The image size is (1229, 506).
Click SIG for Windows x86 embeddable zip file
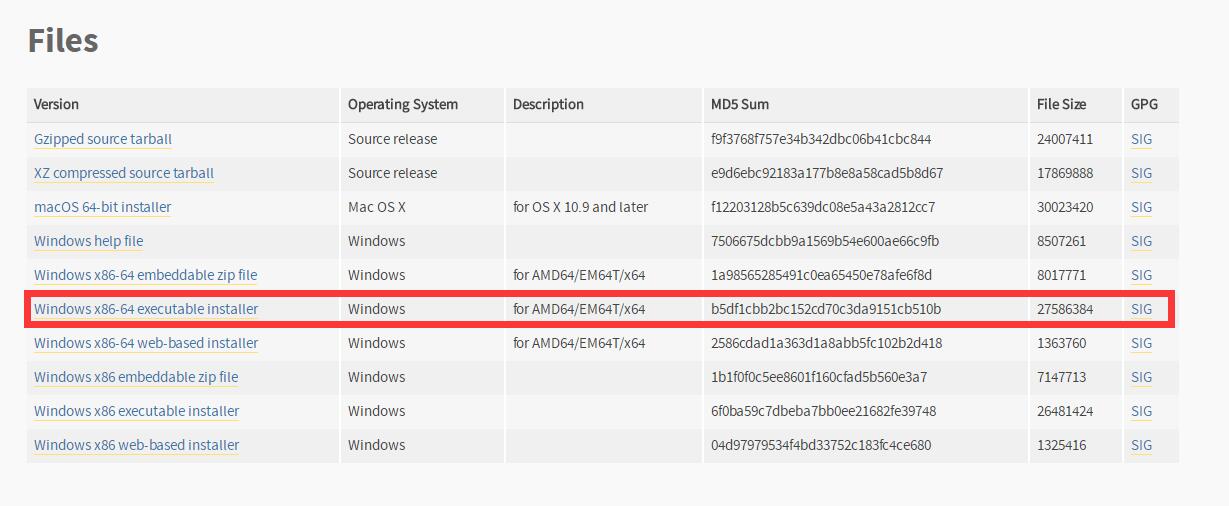coord(1141,377)
